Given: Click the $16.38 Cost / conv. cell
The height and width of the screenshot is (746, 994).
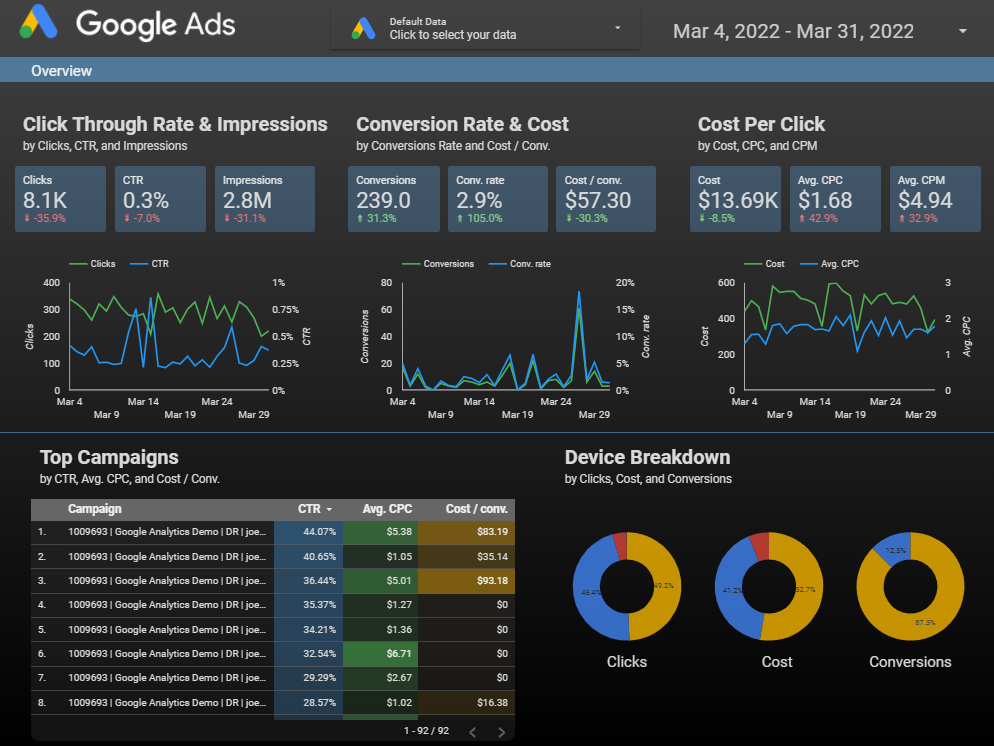Looking at the screenshot, I should coord(467,702).
